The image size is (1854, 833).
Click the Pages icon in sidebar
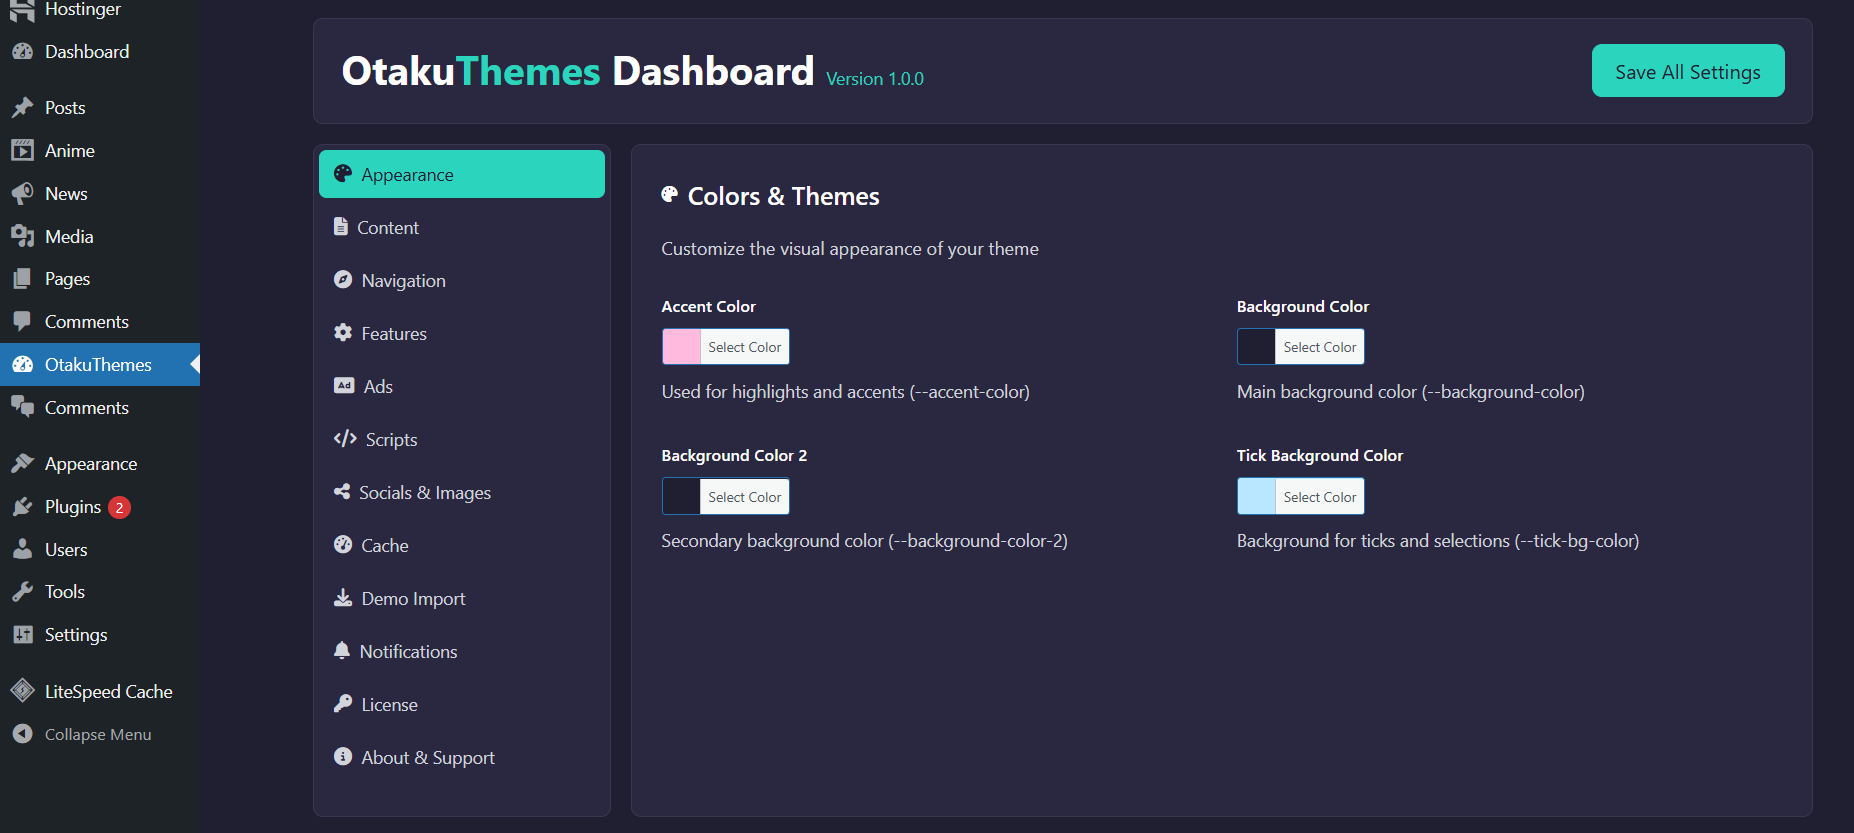coord(23,279)
